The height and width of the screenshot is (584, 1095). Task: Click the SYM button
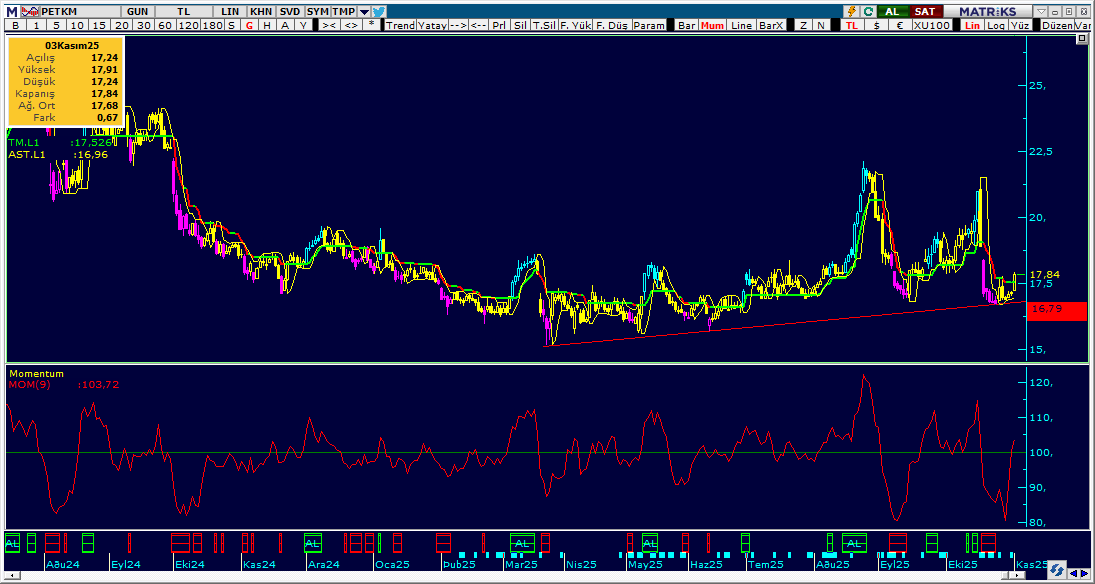click(318, 11)
